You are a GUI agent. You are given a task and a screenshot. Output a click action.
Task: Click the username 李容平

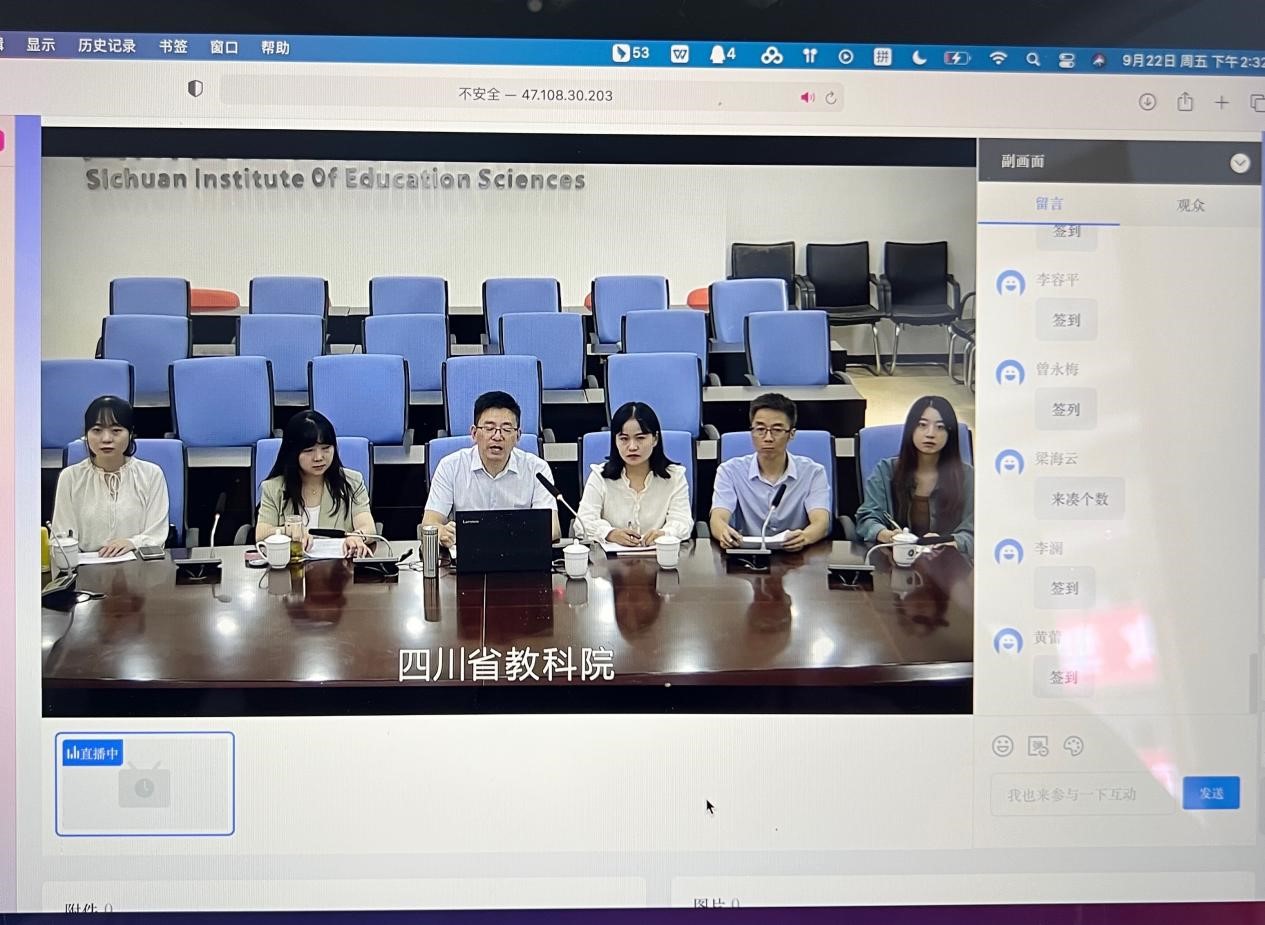[1057, 280]
